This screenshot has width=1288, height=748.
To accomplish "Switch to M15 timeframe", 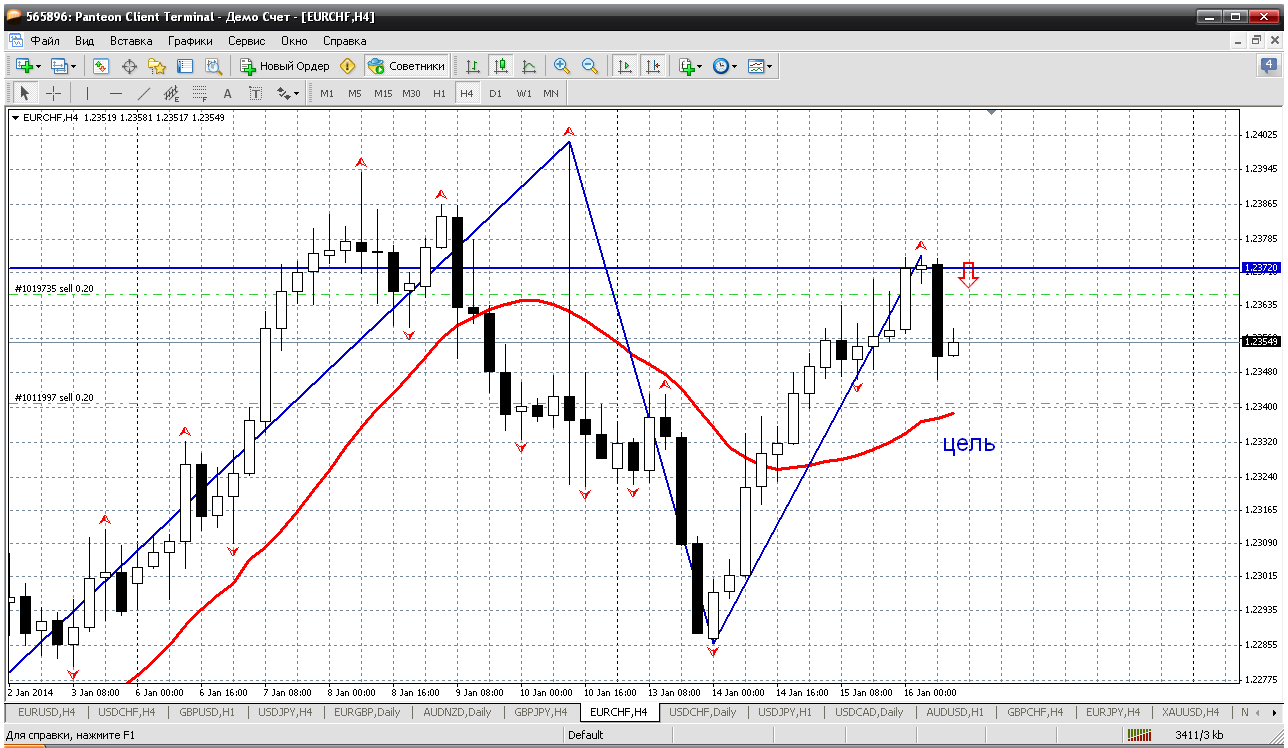I will (383, 93).
